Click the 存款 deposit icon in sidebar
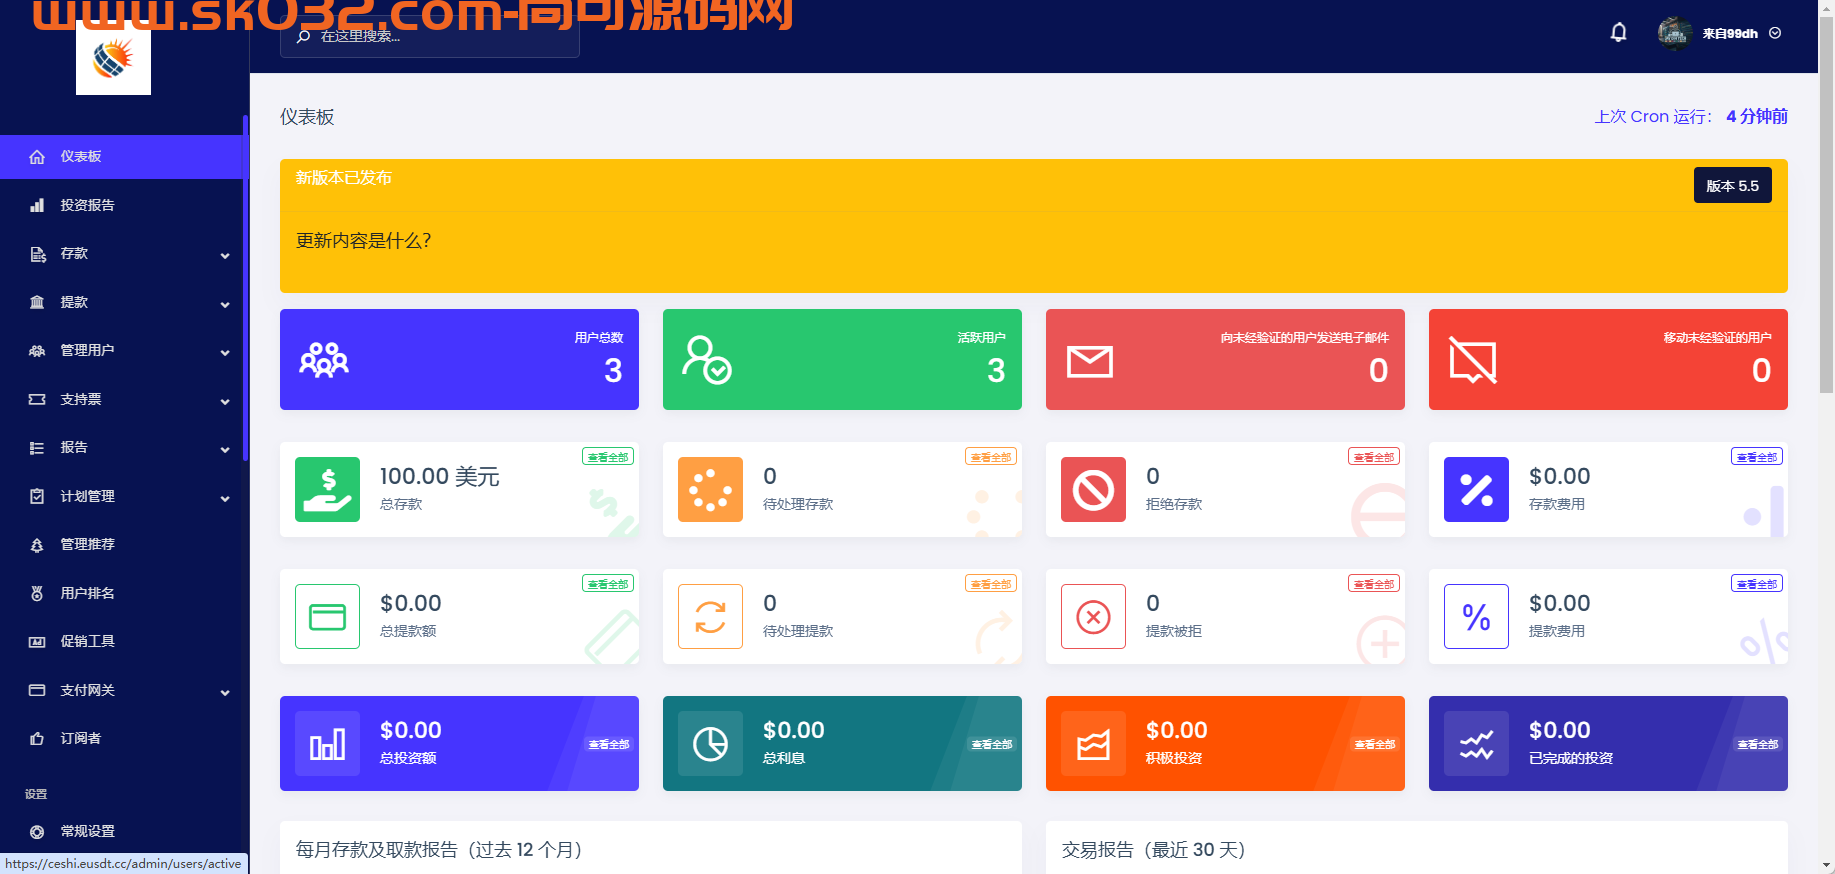This screenshot has width=1835, height=874. (x=37, y=254)
